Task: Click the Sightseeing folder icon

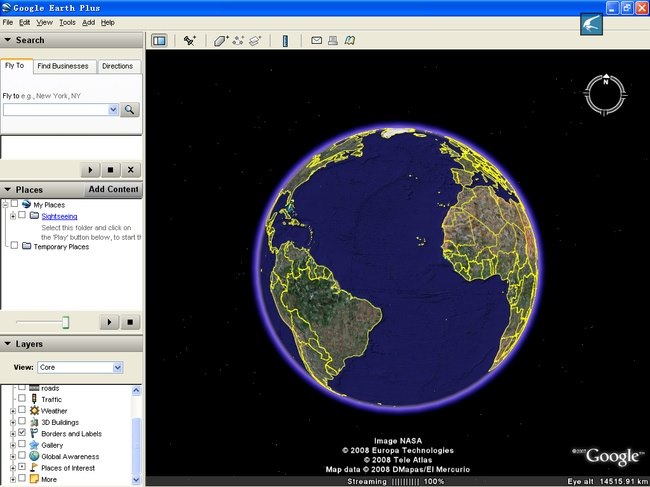Action: [34, 216]
